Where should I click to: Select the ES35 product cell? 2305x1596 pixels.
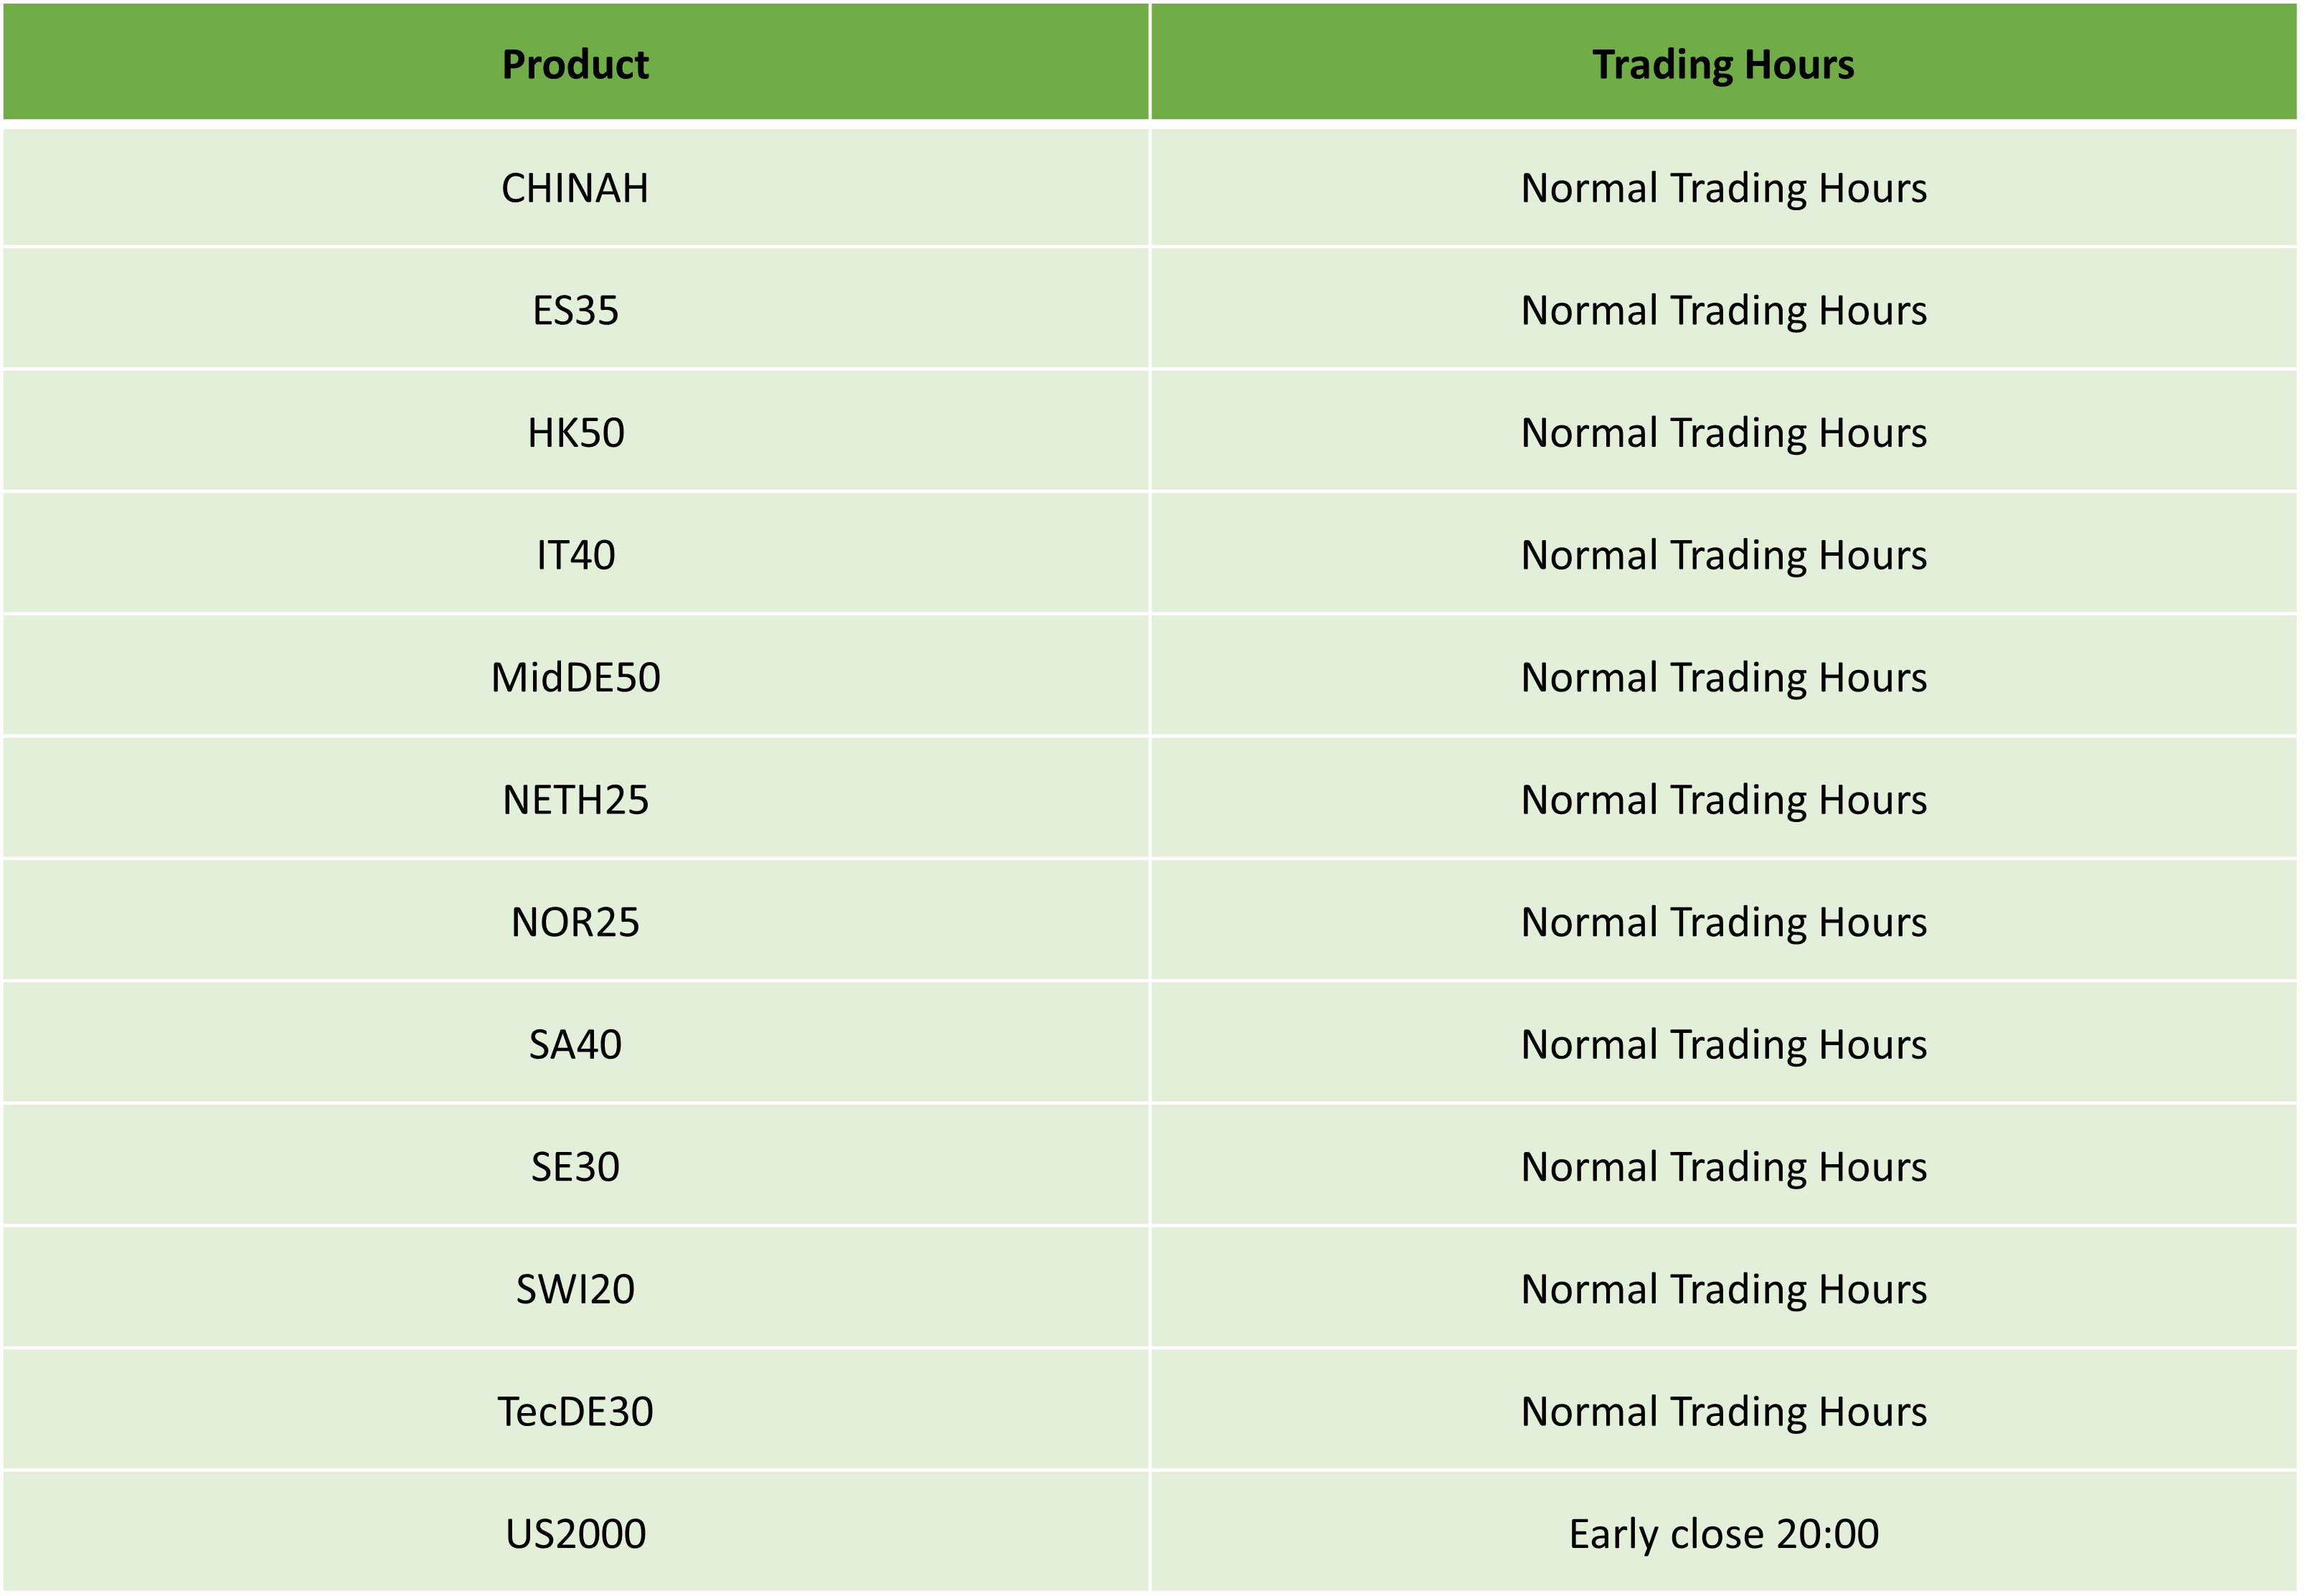(x=576, y=310)
